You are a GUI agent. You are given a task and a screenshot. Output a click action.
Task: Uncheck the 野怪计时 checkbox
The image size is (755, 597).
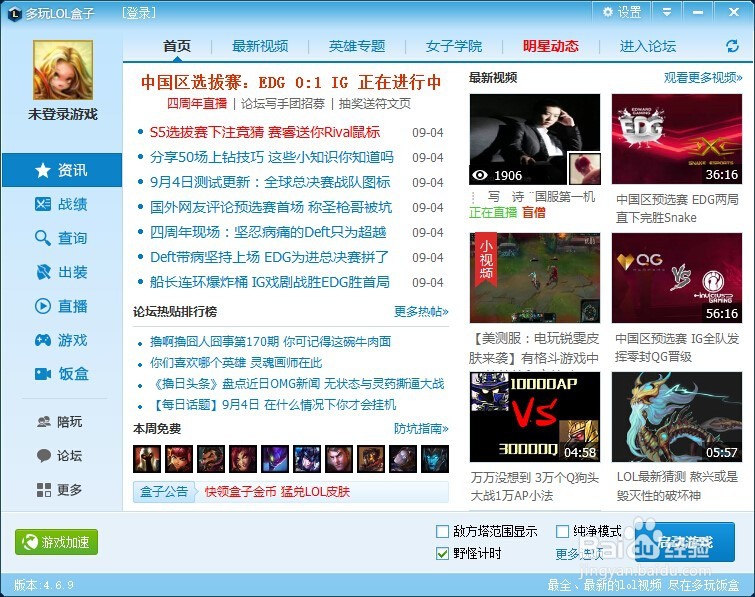click(x=442, y=554)
